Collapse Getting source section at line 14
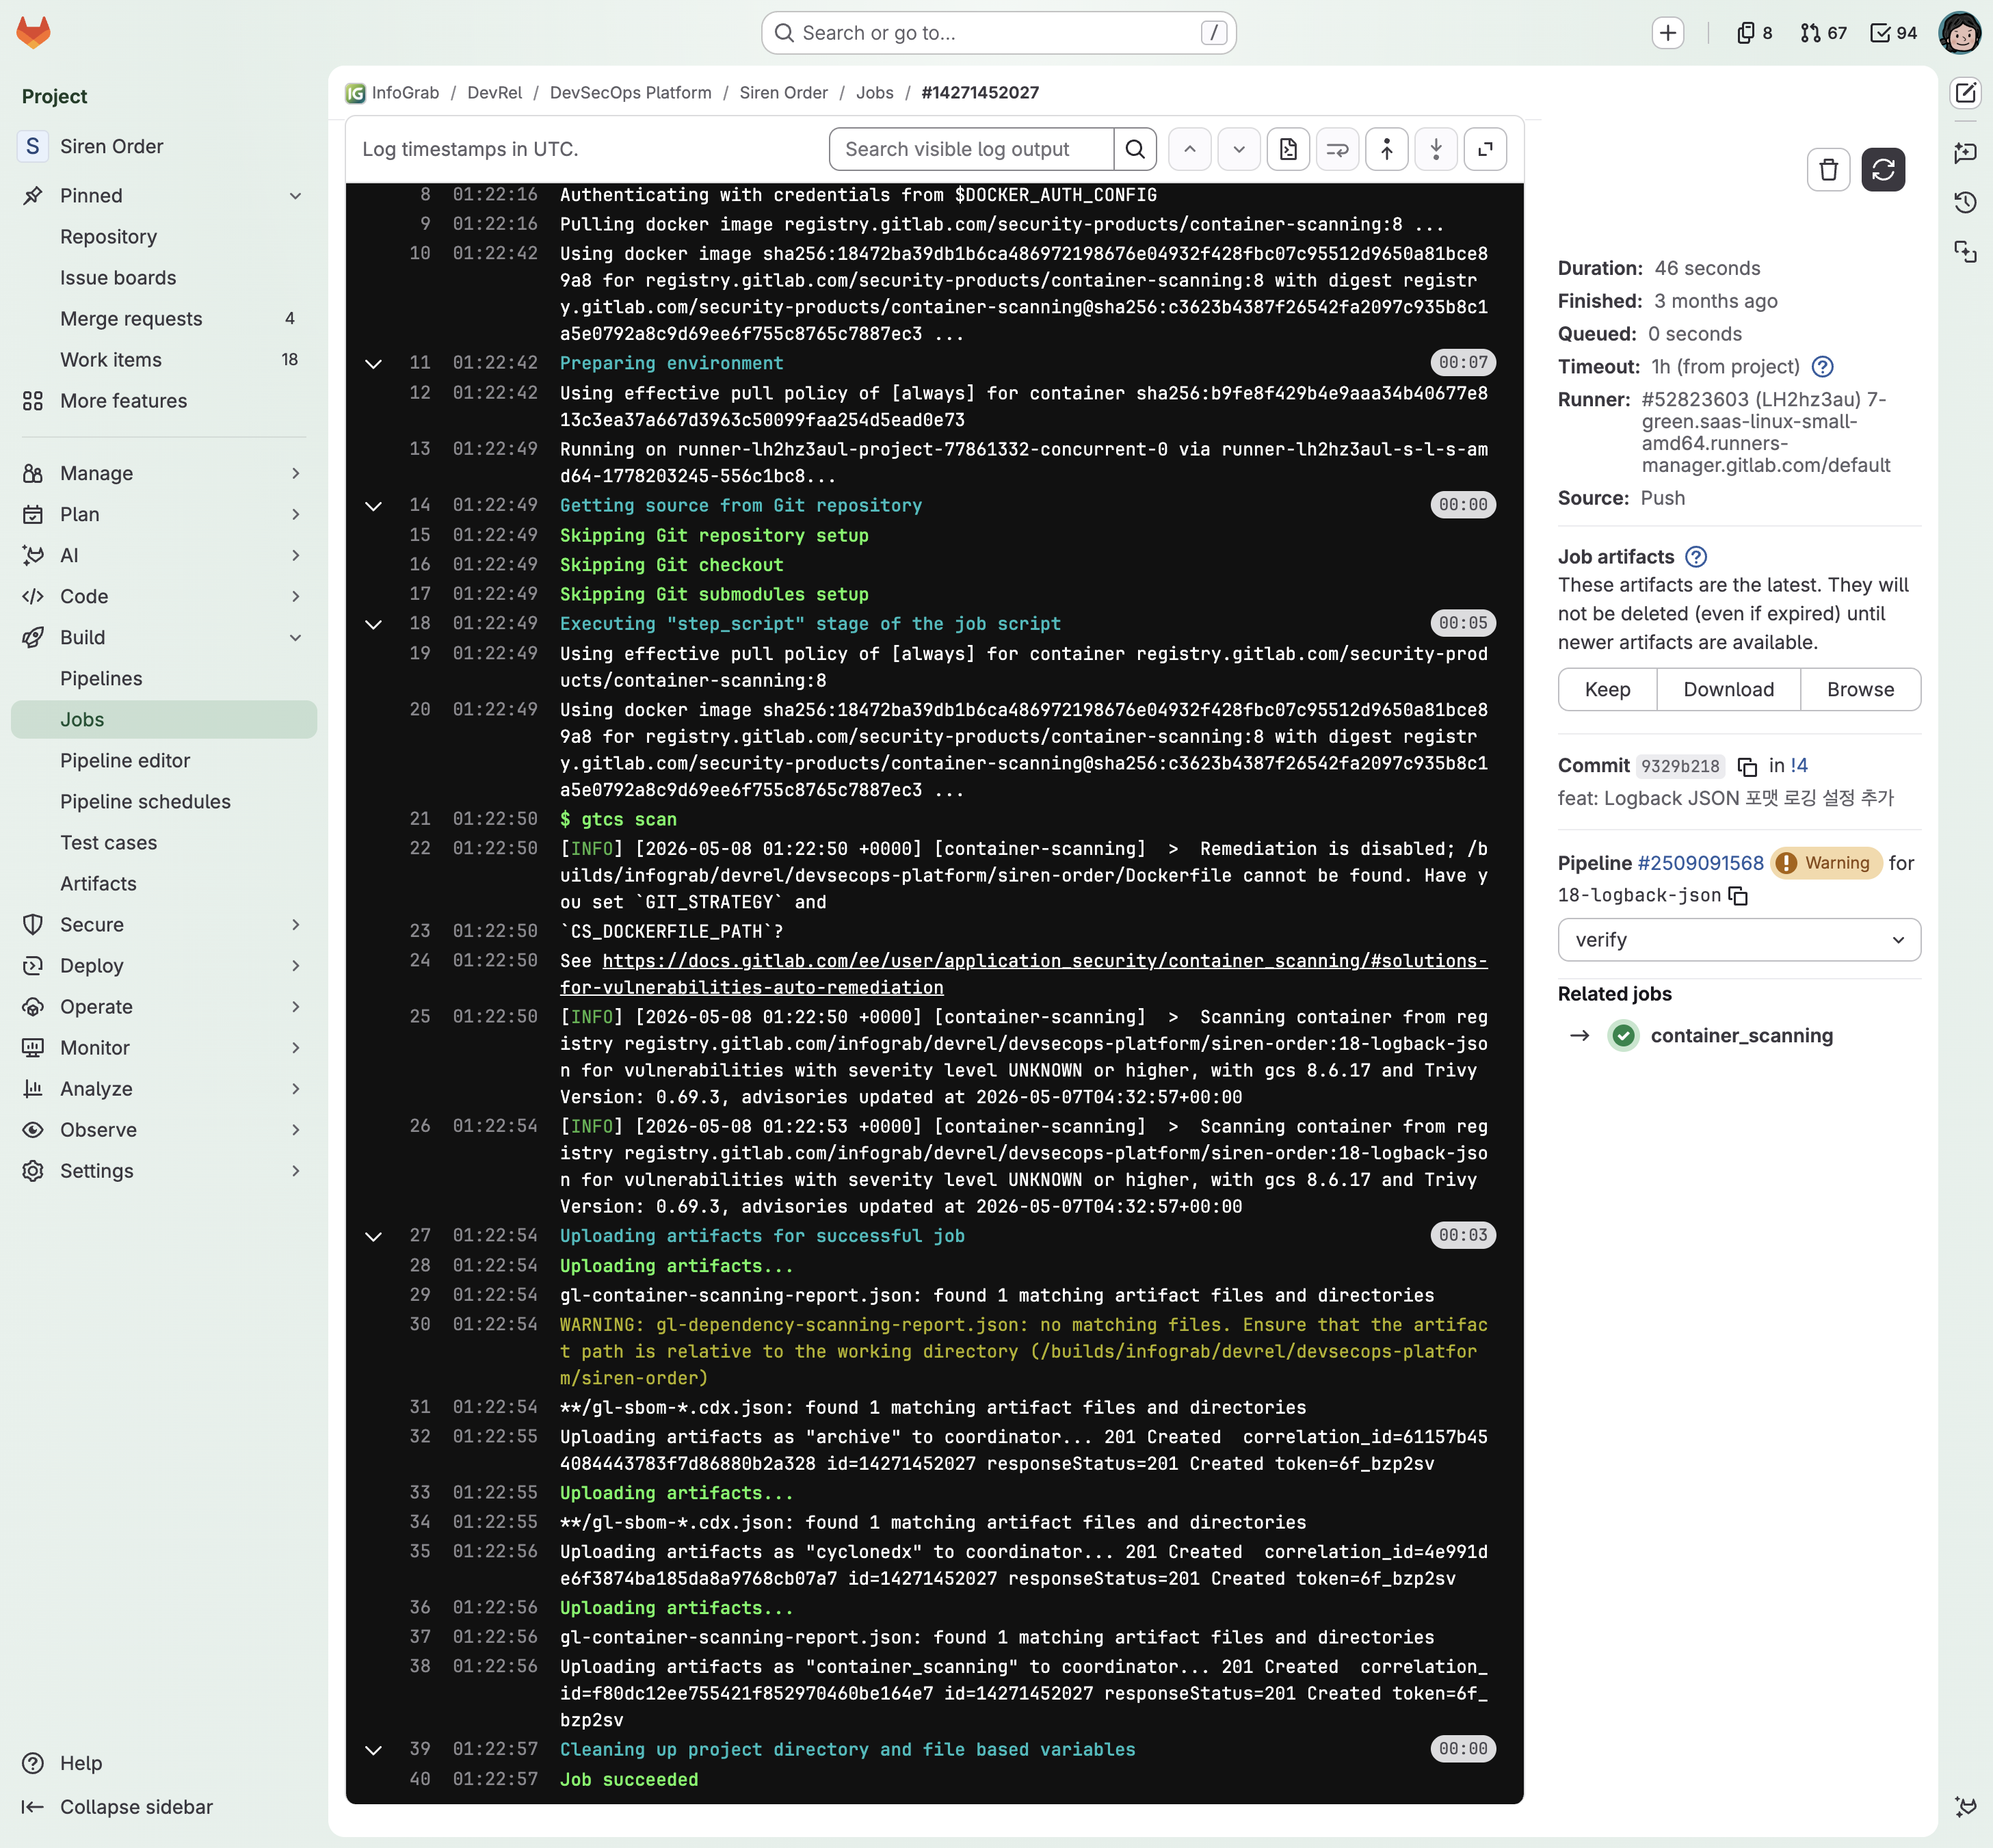This screenshot has height=1848, width=1993. (373, 506)
